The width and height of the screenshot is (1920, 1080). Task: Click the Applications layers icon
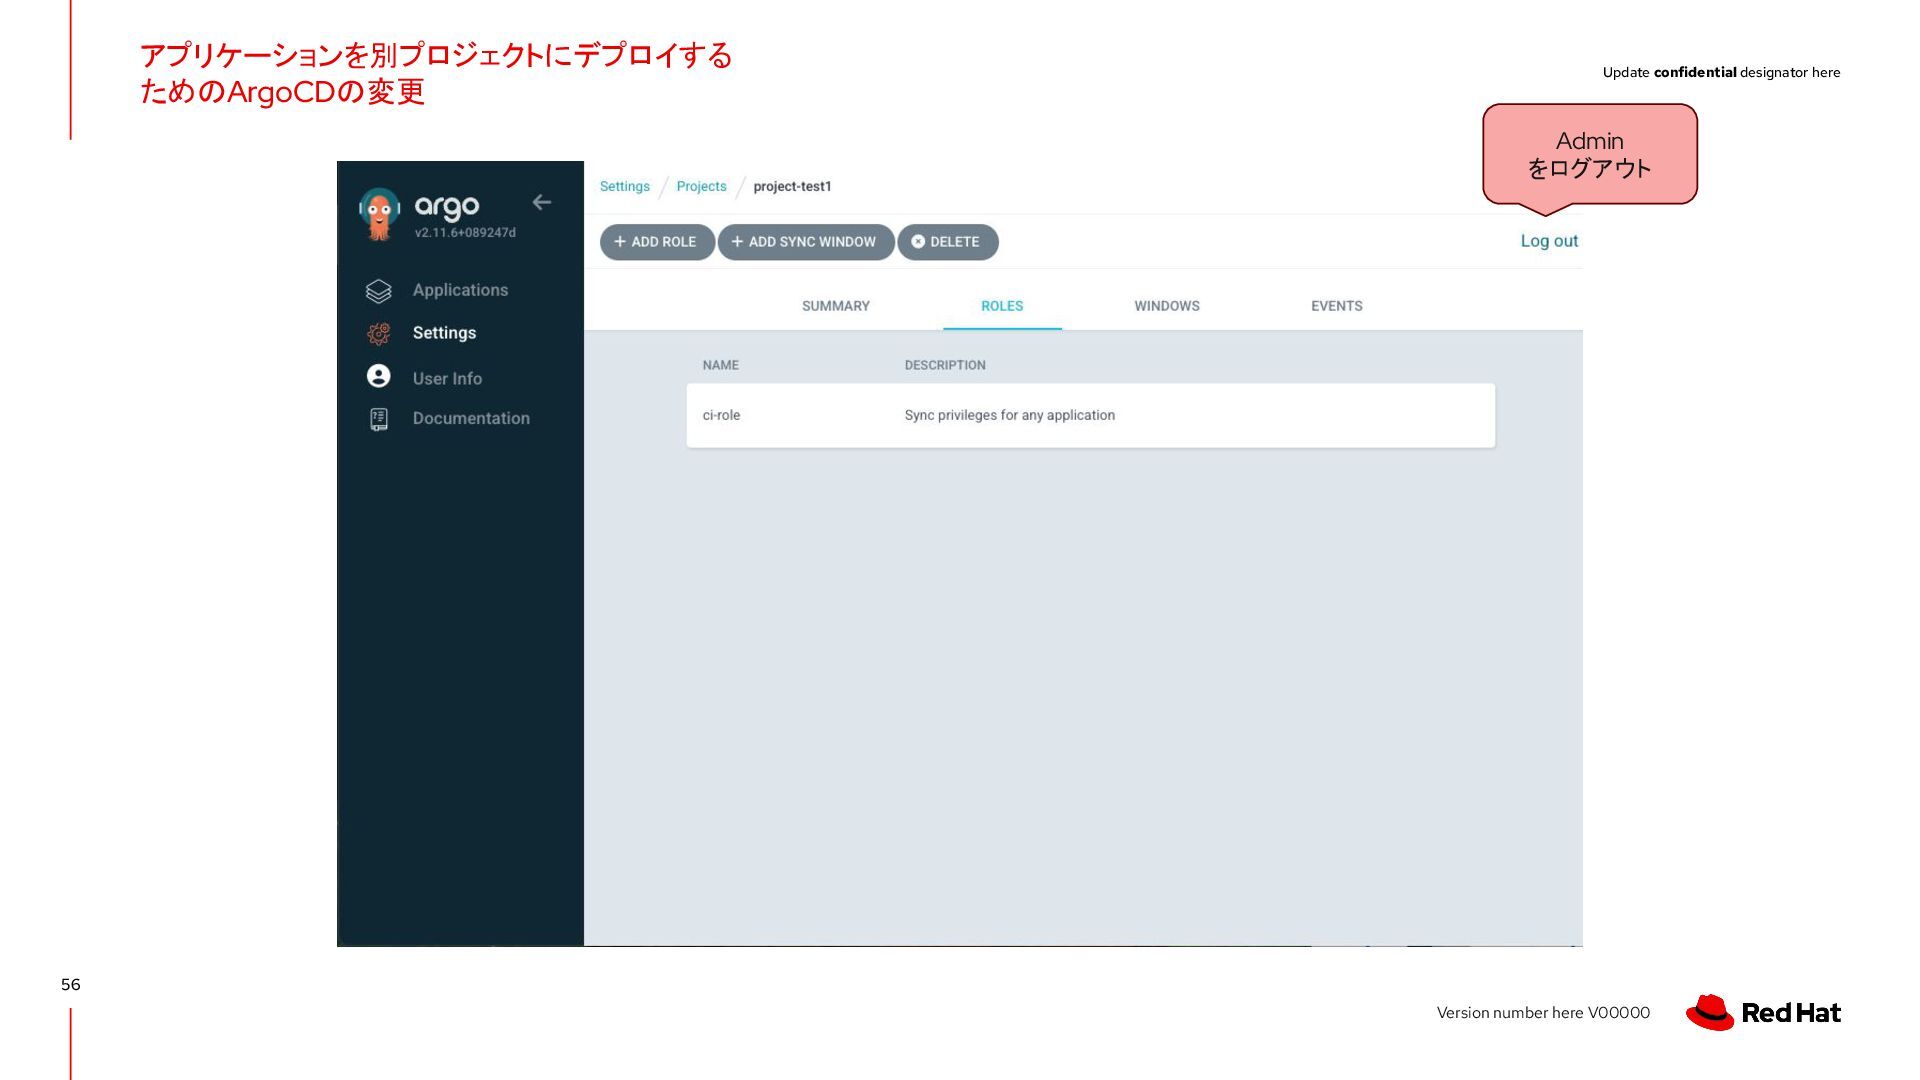point(378,291)
